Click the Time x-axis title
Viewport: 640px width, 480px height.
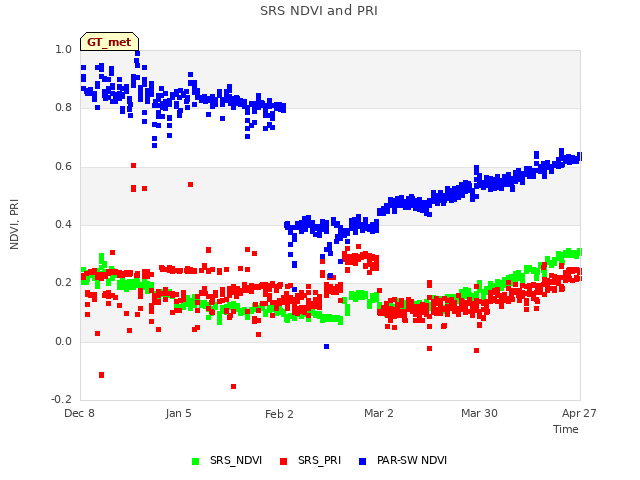[566, 429]
